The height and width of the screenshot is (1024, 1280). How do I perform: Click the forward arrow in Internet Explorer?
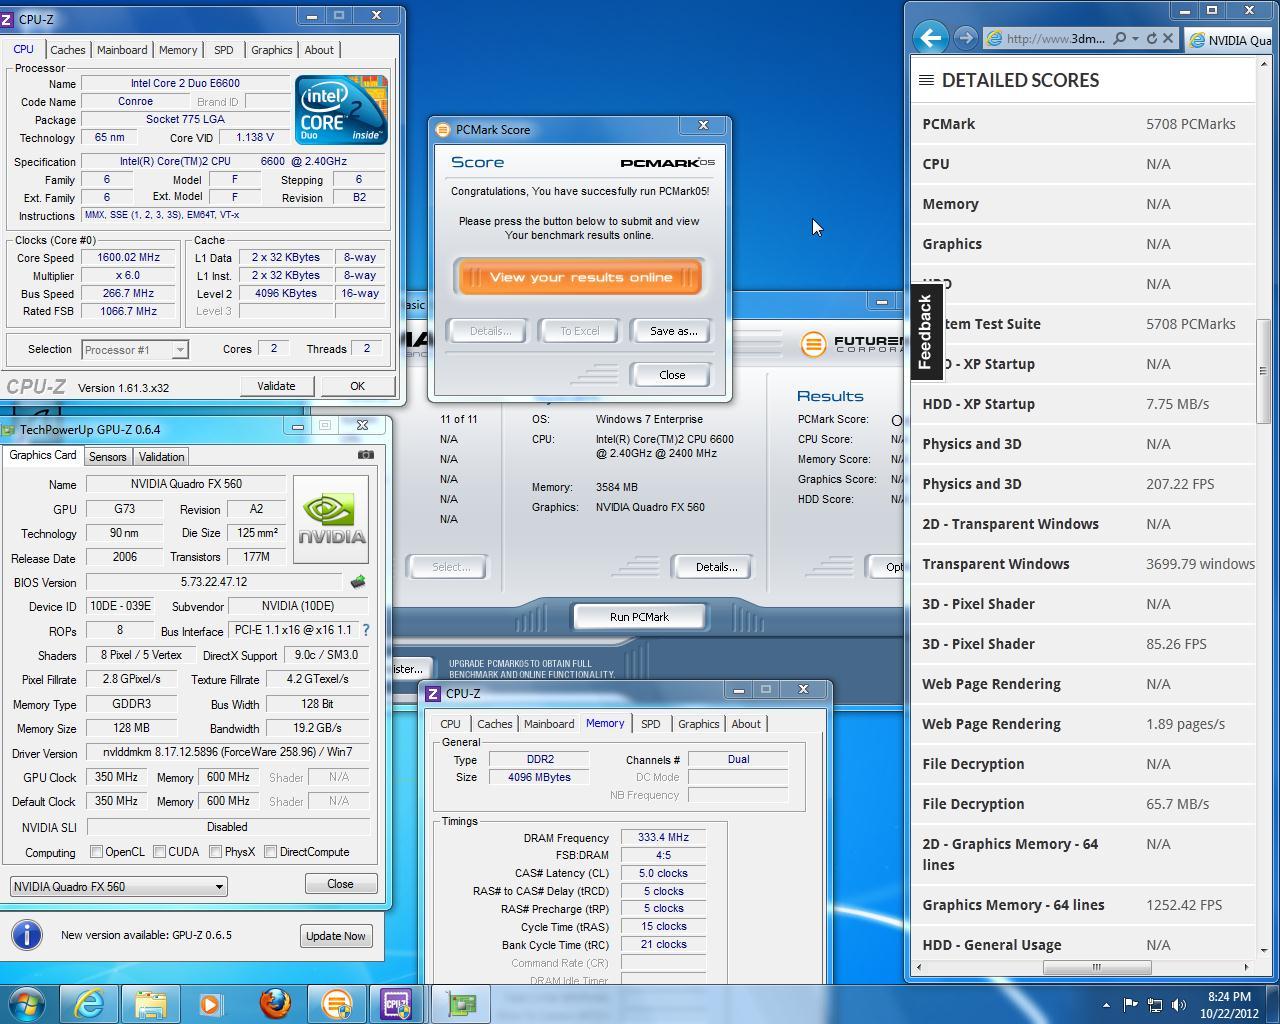tap(965, 38)
